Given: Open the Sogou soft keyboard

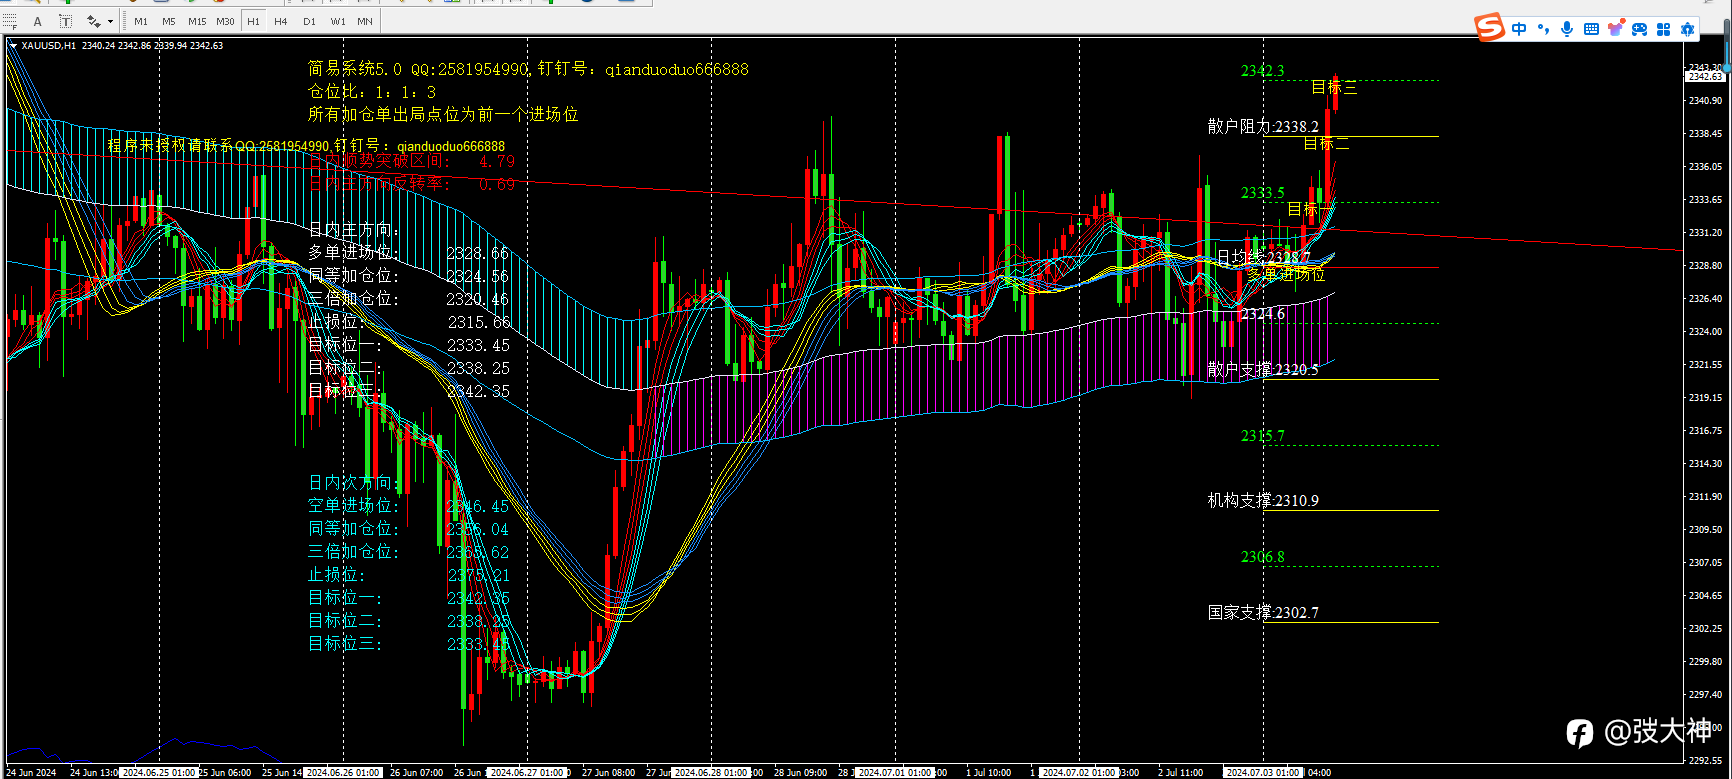Looking at the screenshot, I should pos(1591,29).
